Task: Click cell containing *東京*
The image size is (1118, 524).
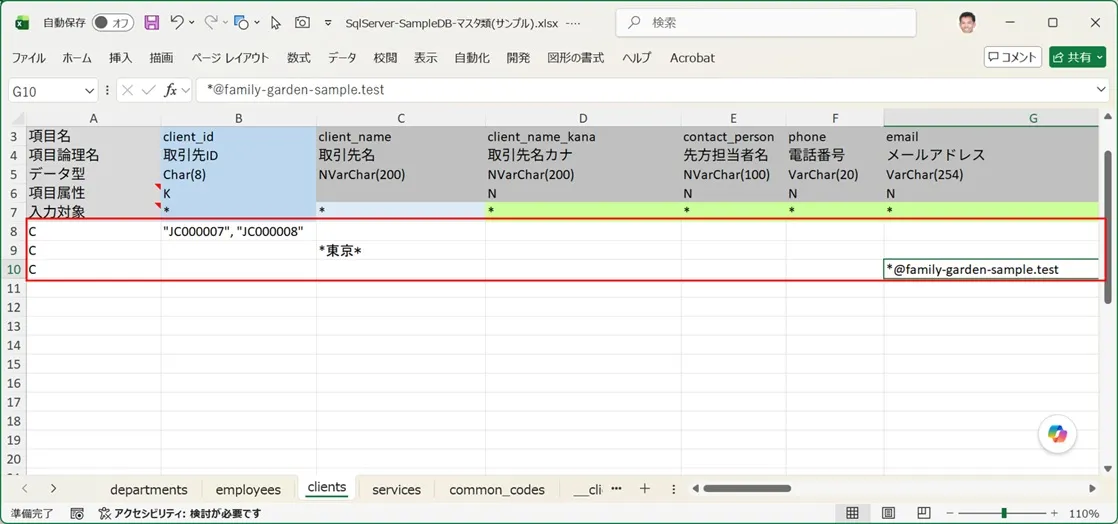Action: click(401, 251)
